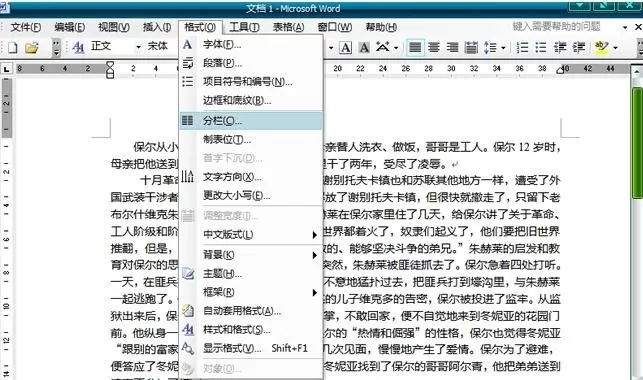Click the yellow highlight pen icon
643x380 pixels.
[x=602, y=47]
